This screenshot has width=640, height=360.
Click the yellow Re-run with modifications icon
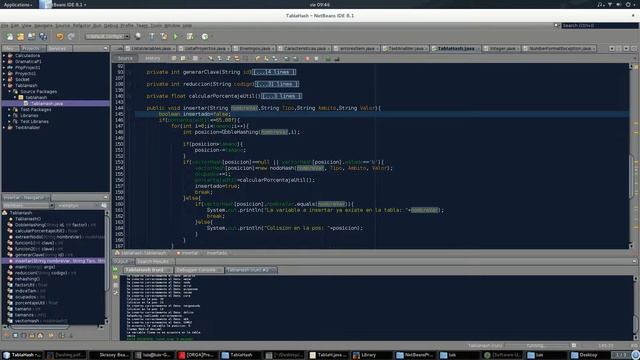click(115, 278)
